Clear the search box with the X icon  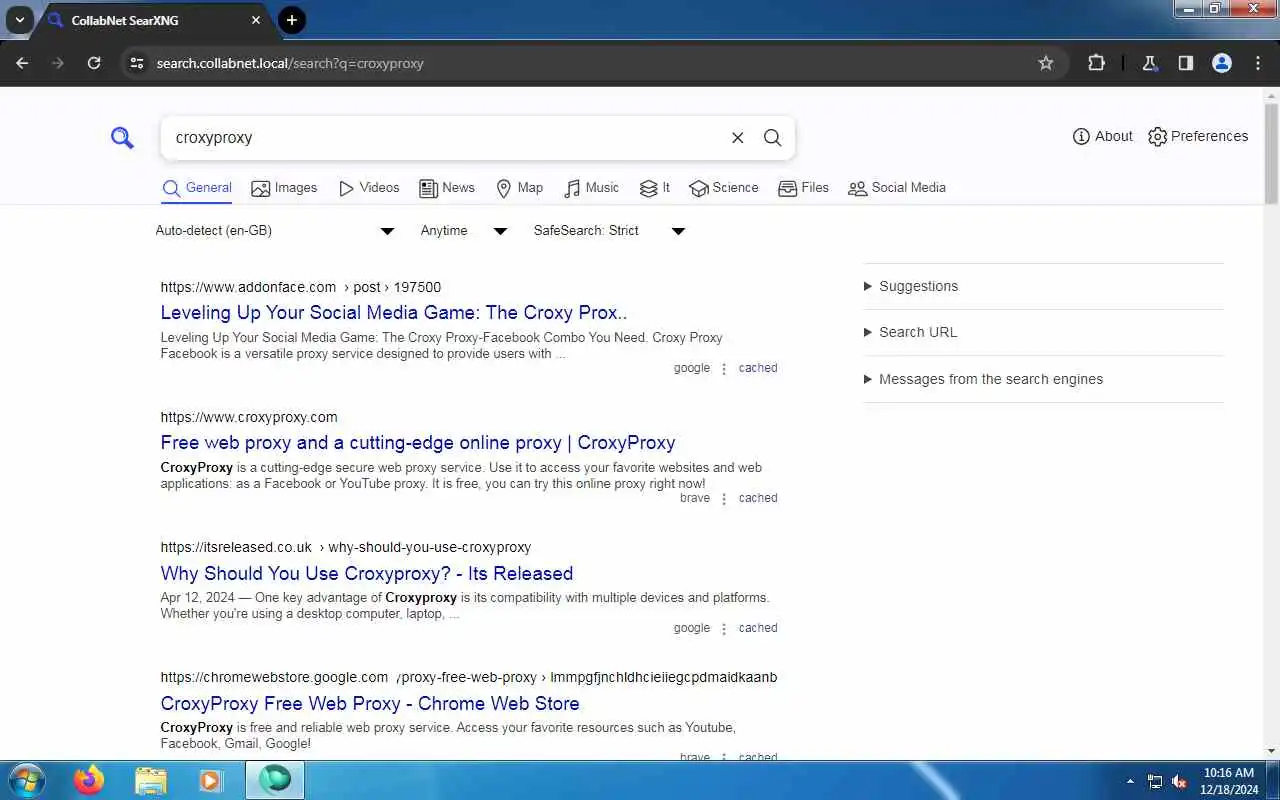tap(738, 138)
